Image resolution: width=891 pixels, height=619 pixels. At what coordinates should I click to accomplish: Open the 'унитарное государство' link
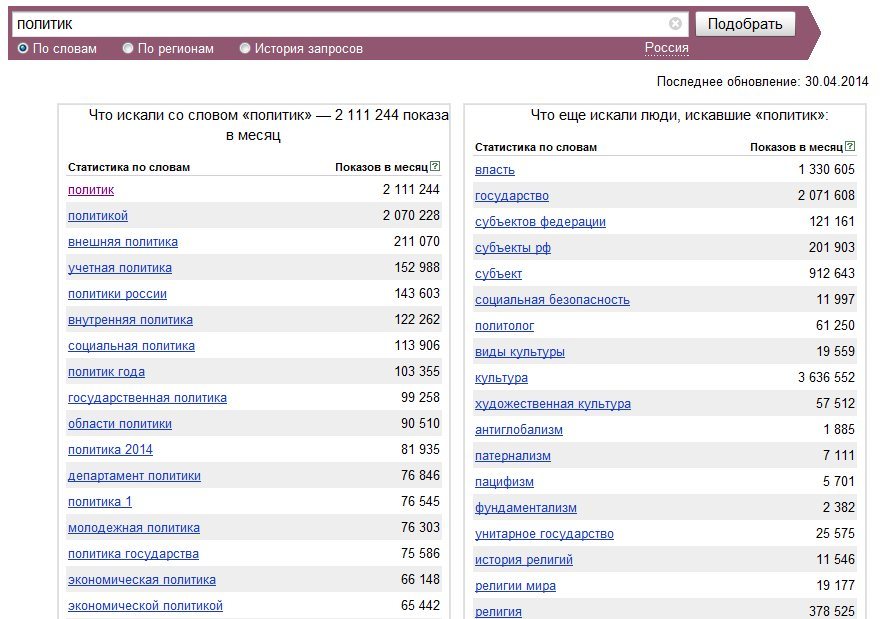(544, 534)
